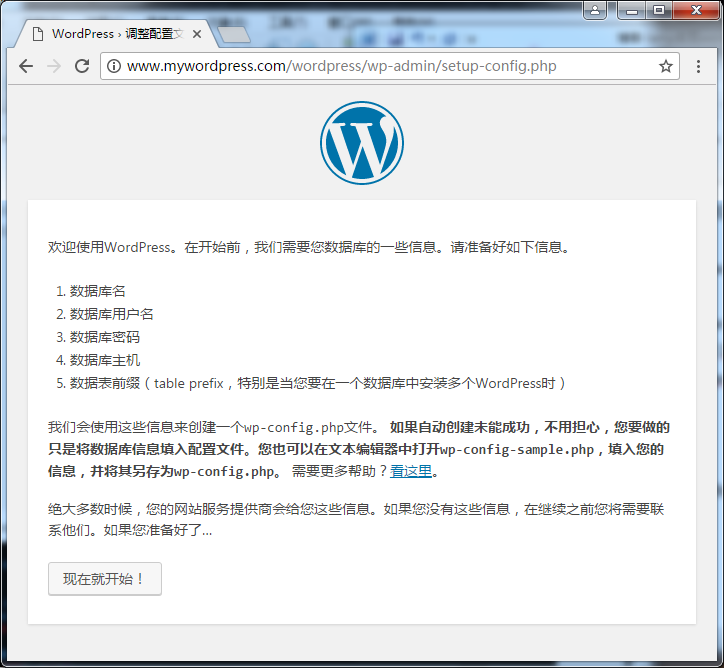
Task: Close the WordPress tab
Action: click(197, 34)
